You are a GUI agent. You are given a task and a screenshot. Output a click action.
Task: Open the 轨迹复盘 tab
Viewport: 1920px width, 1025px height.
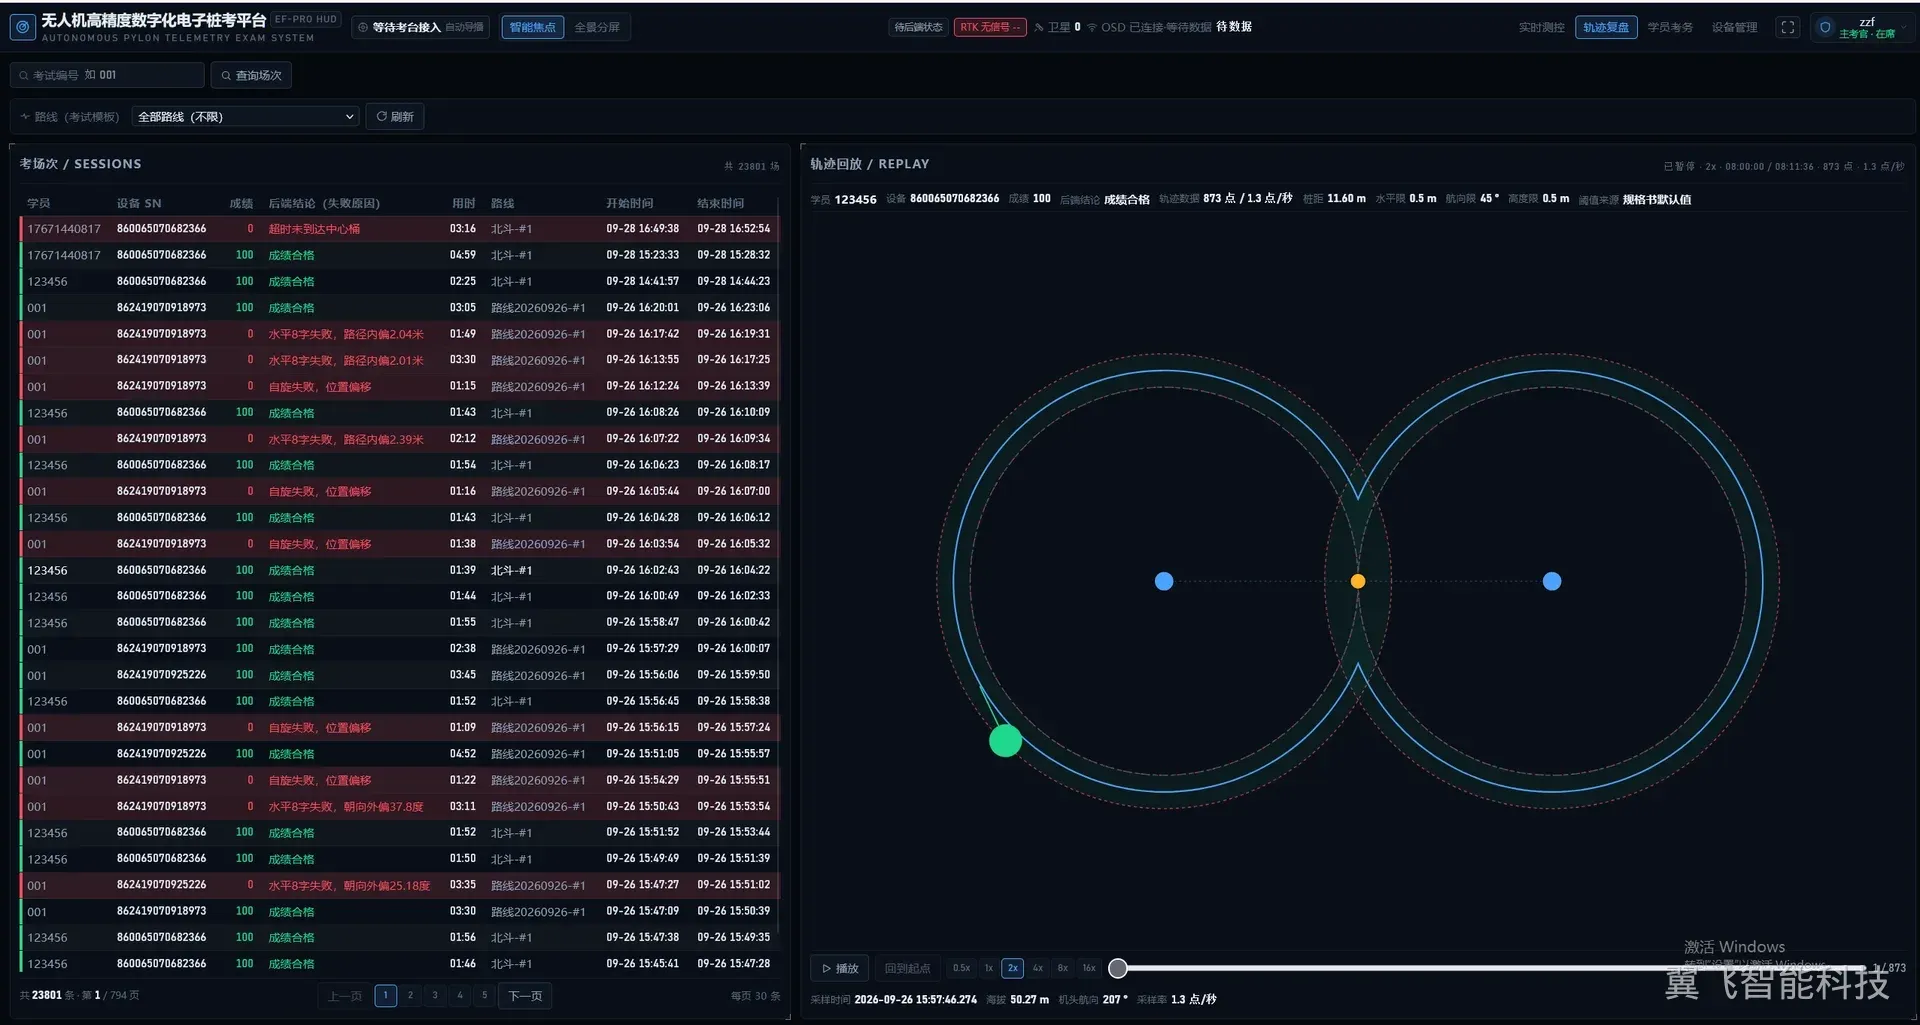click(x=1606, y=28)
